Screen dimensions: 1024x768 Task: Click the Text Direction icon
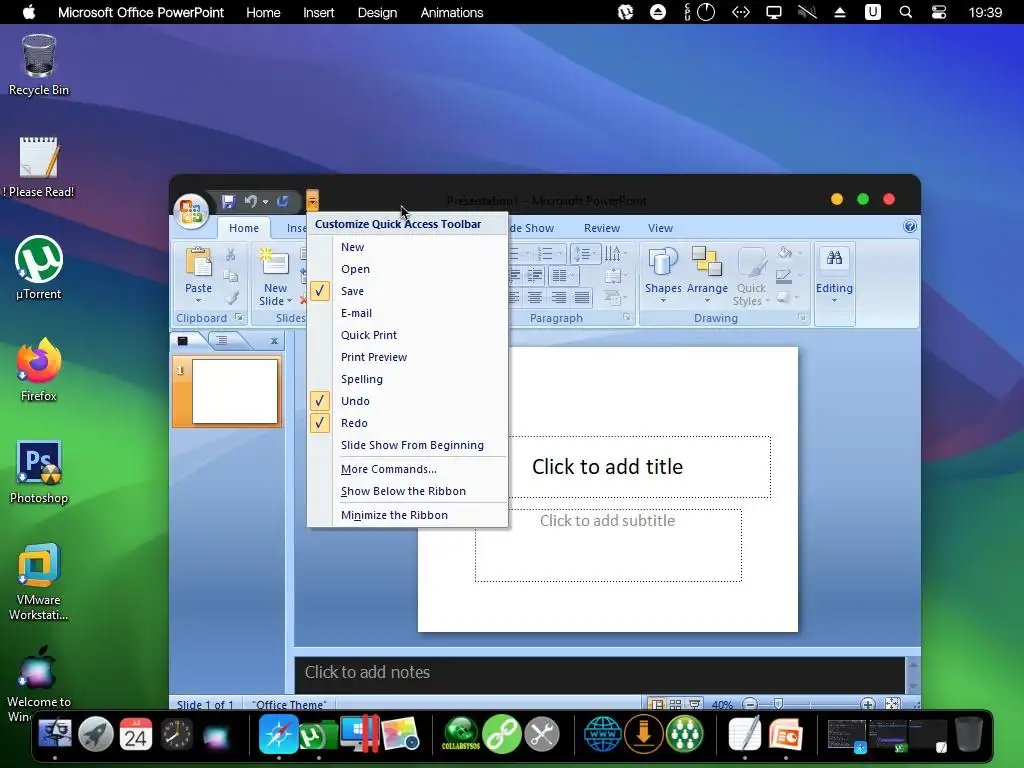(613, 253)
